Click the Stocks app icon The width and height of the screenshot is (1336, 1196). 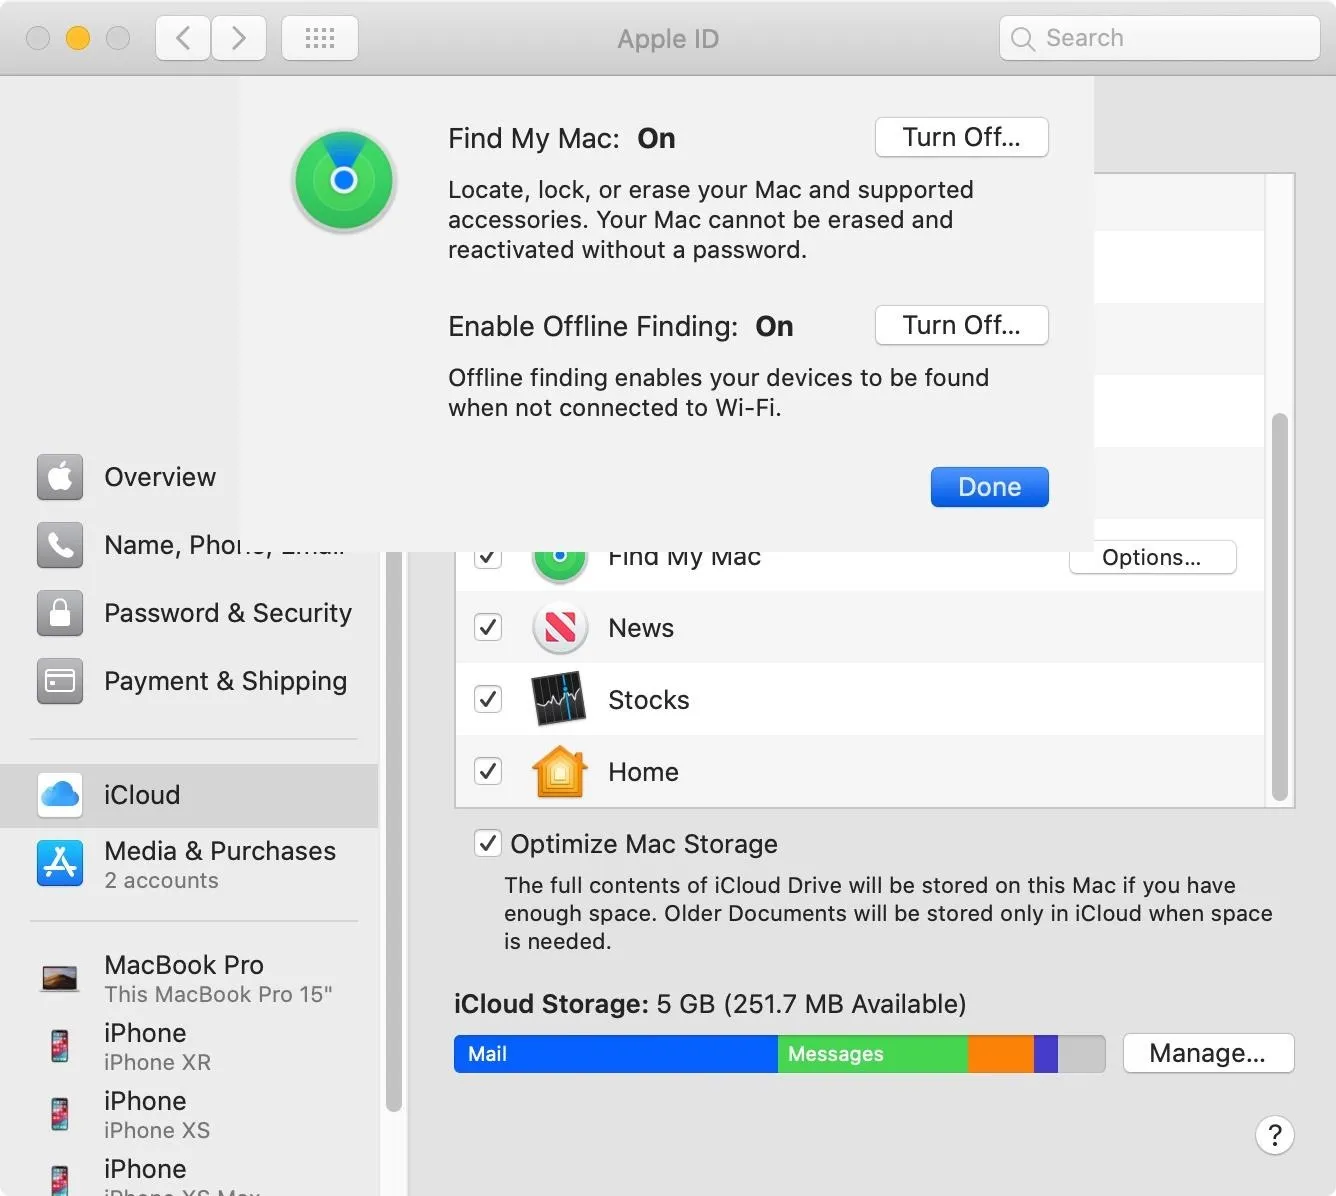(x=559, y=700)
